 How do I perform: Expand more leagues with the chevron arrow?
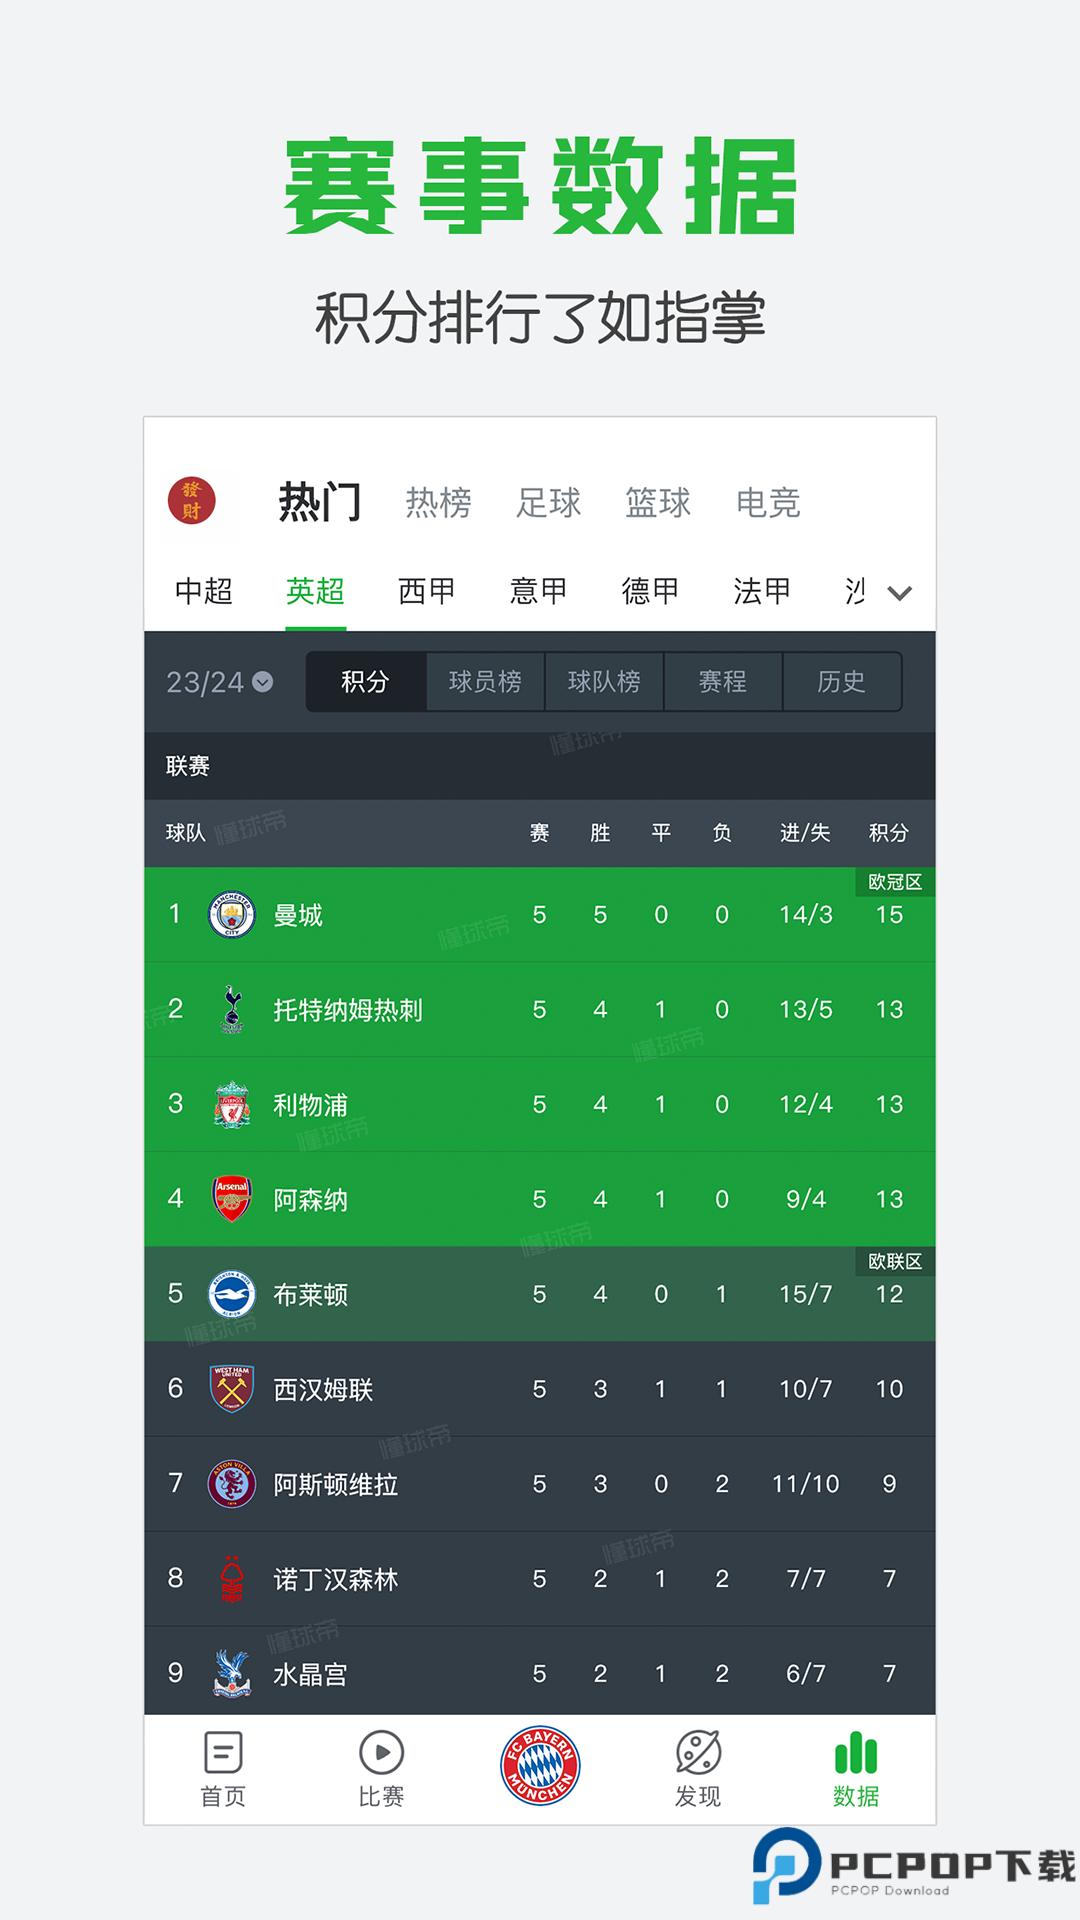point(898,591)
